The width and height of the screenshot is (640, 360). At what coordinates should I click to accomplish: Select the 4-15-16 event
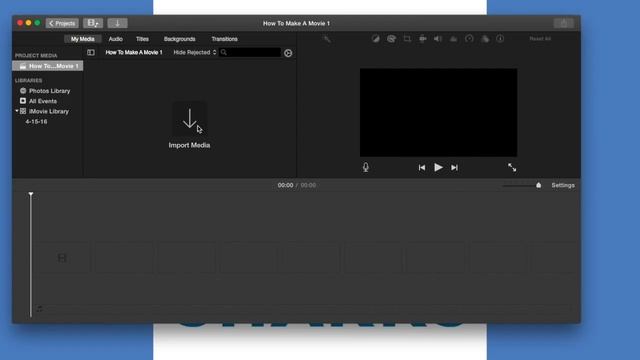[x=36, y=122]
